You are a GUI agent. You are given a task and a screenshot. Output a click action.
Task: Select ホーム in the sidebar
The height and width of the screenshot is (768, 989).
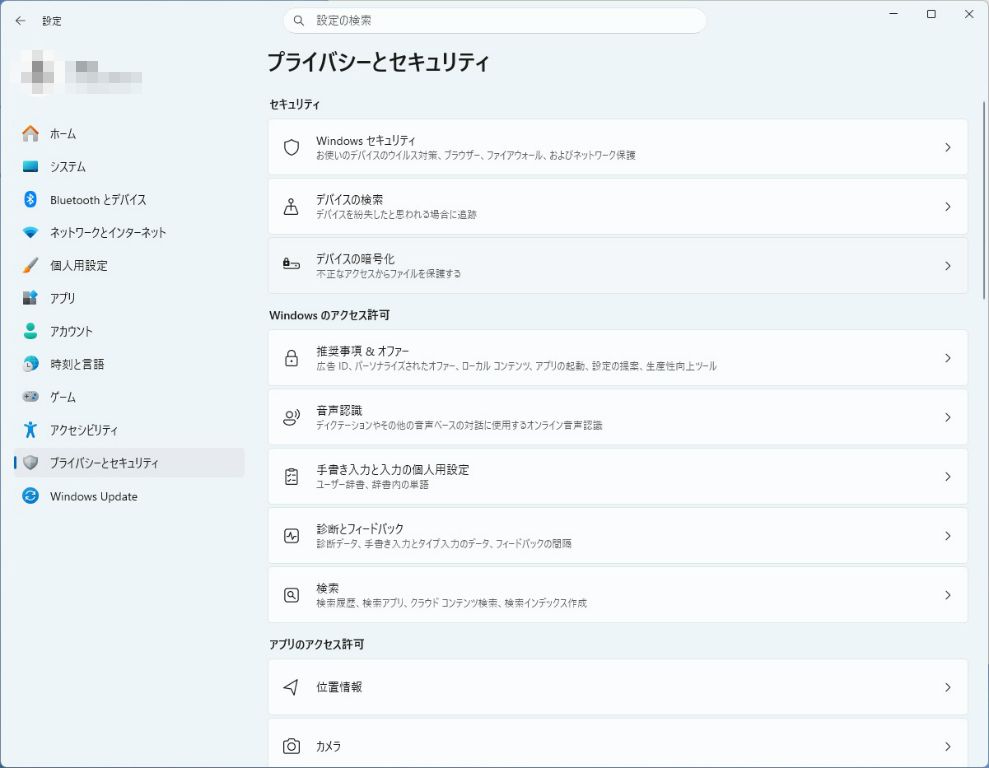point(129,134)
